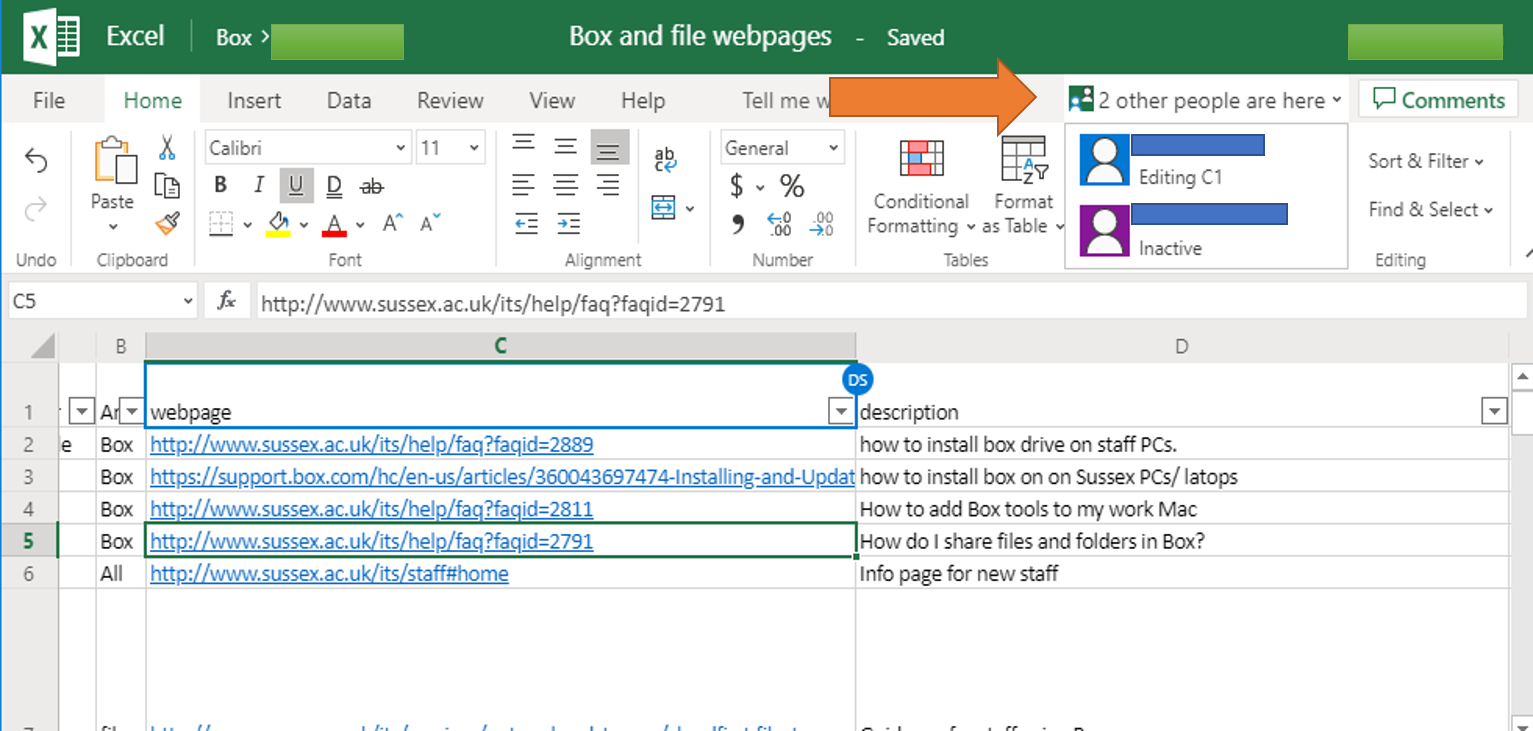Apply the red font color
The width and height of the screenshot is (1533, 731).
[334, 224]
